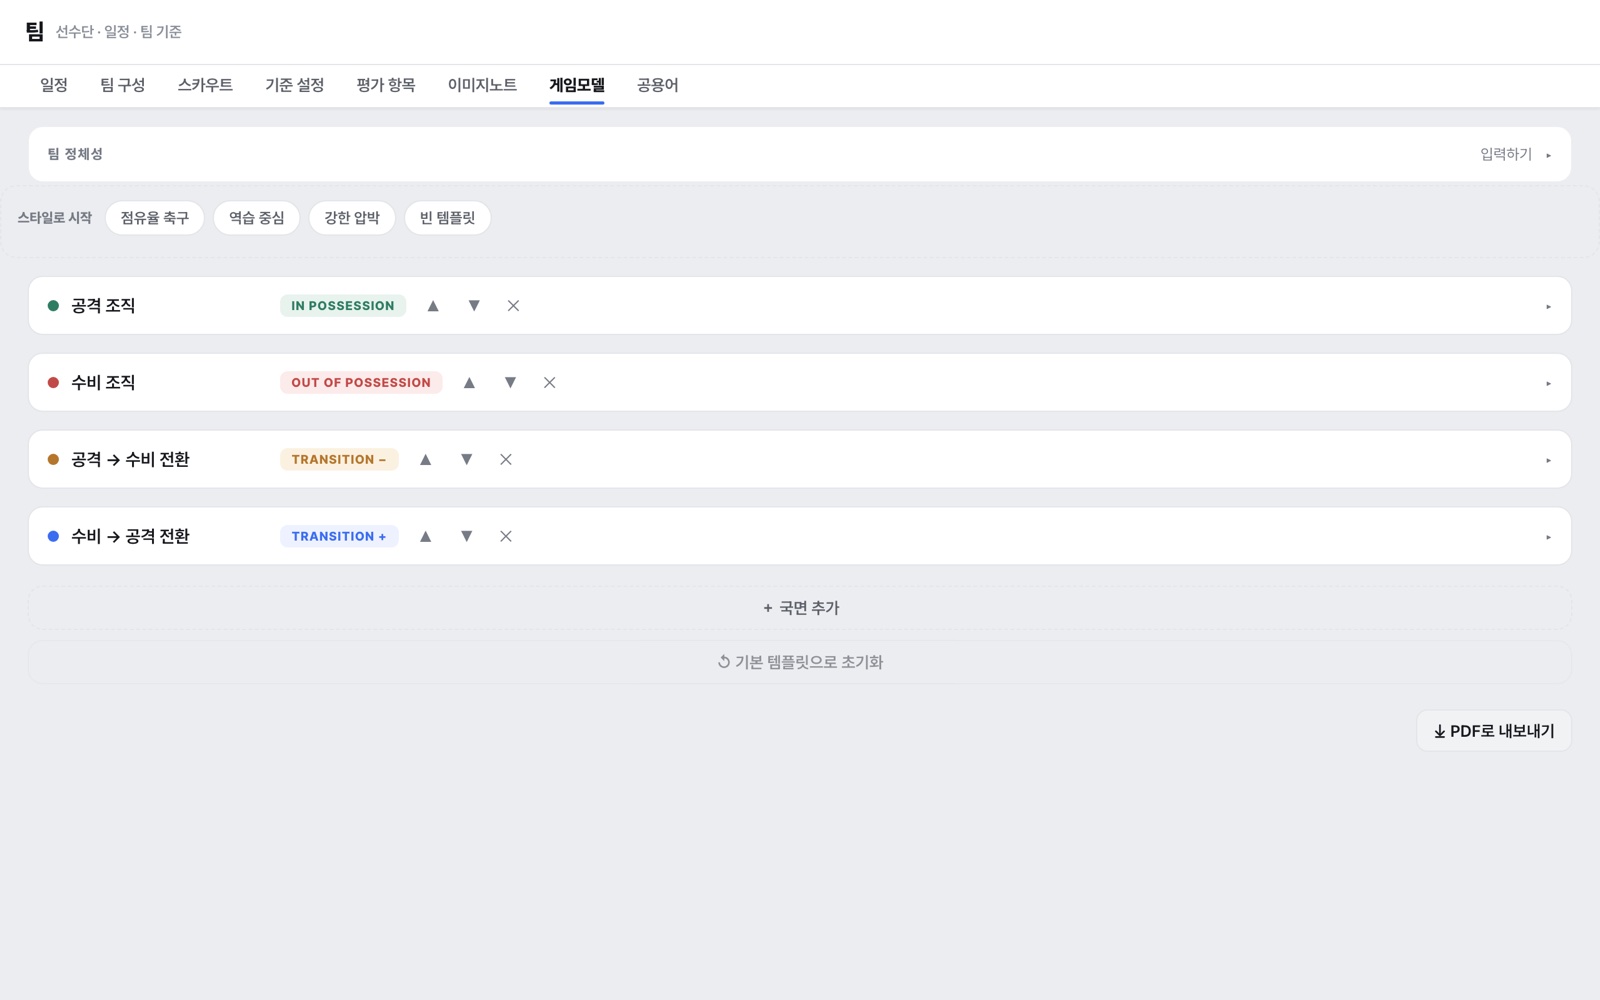The width and height of the screenshot is (1600, 1000).
Task: Remove the 수비 조직 phase
Action: (549, 383)
